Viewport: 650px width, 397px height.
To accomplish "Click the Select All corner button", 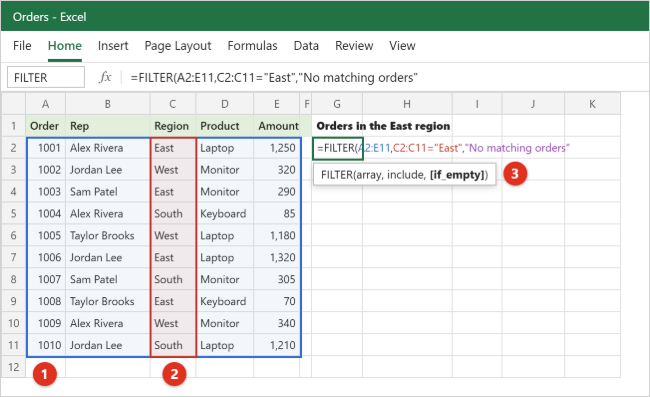I will point(14,104).
